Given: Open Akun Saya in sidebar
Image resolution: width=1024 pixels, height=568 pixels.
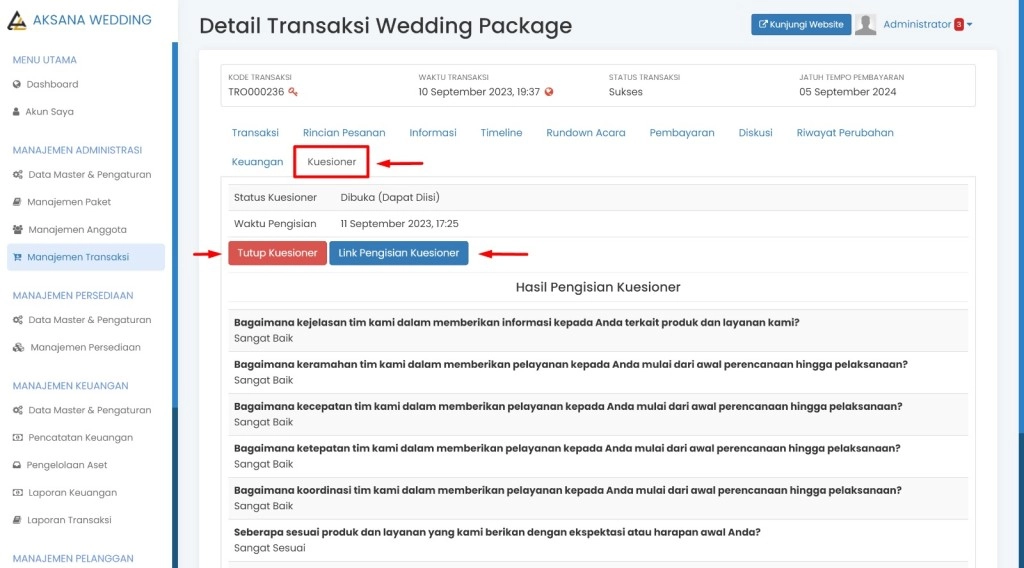Looking at the screenshot, I should (x=49, y=112).
